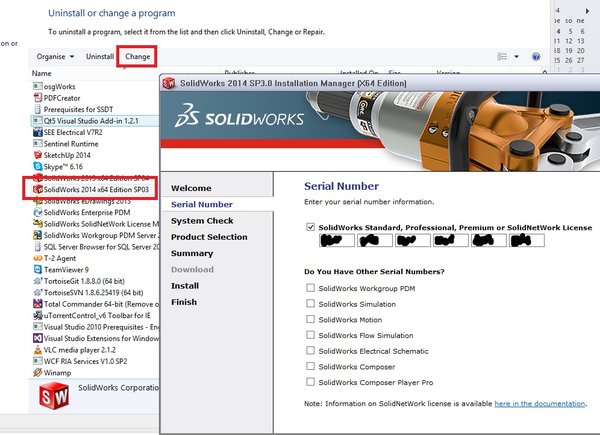Click SolidNetWork License Manager icon
The width and height of the screenshot is (600, 435).
pos(38,224)
